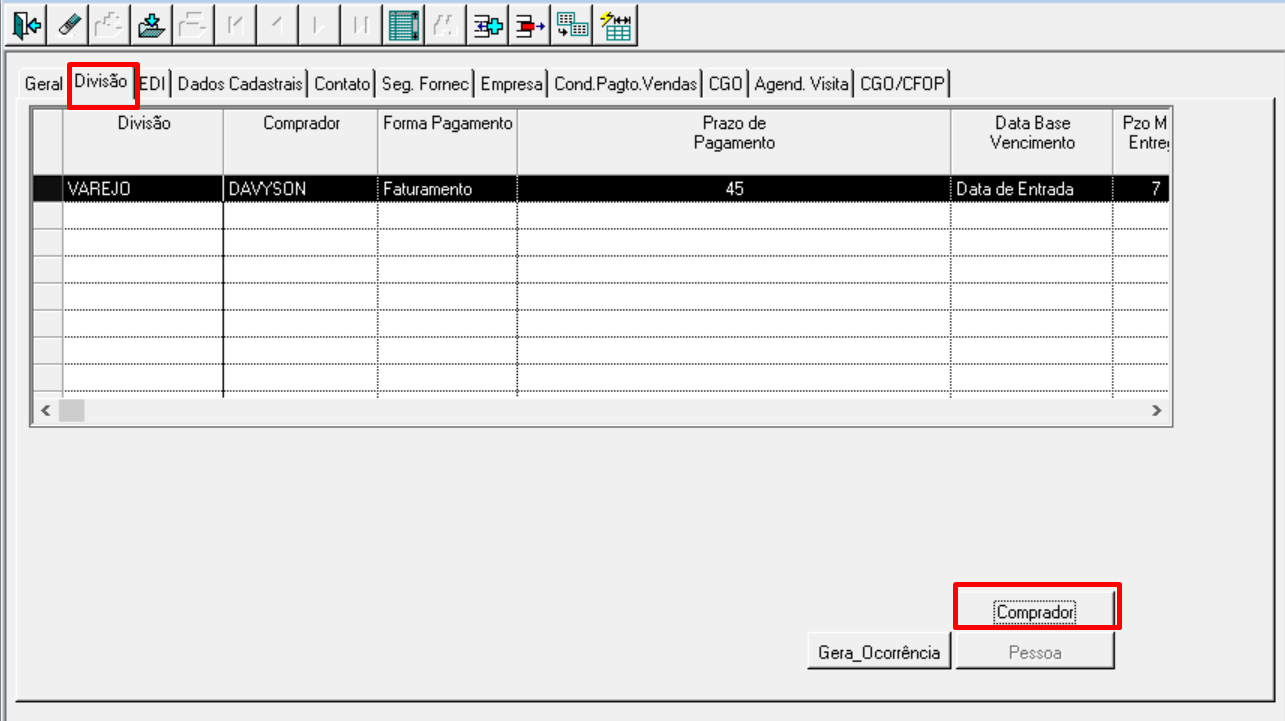The width and height of the screenshot is (1285, 721).
Task: Click the Data Base Vencimento header
Action: (1032, 141)
